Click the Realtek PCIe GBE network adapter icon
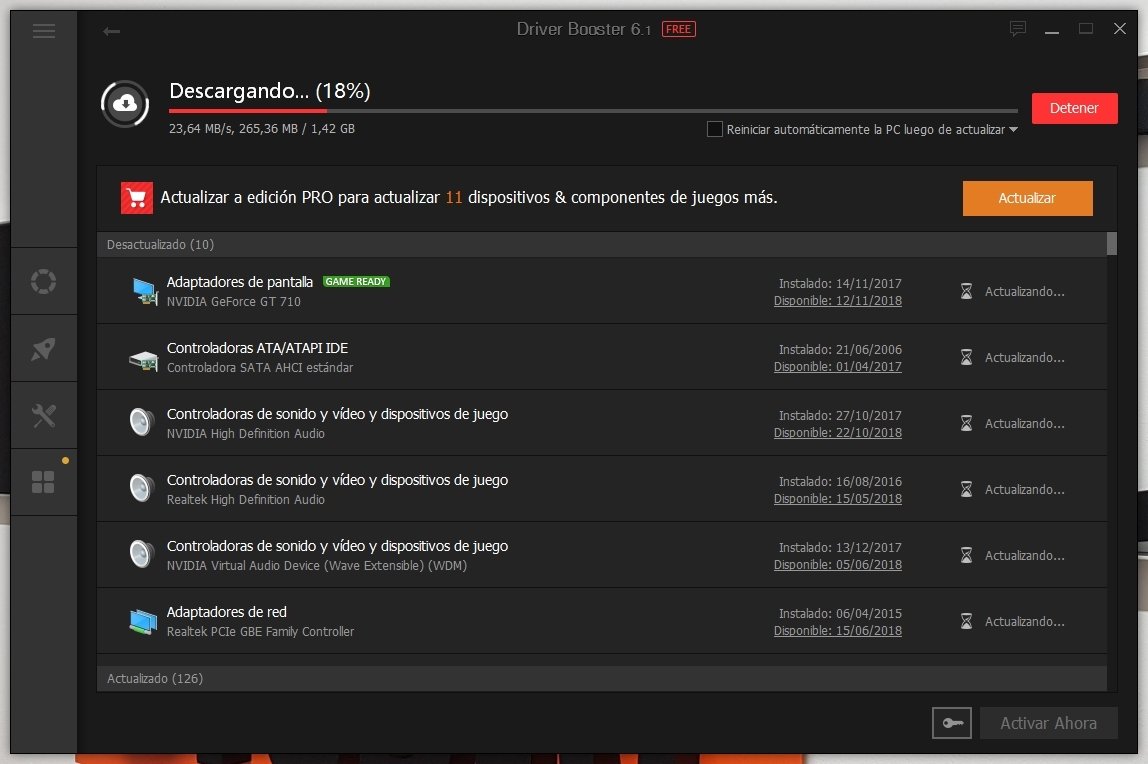The image size is (1148, 764). [x=144, y=621]
